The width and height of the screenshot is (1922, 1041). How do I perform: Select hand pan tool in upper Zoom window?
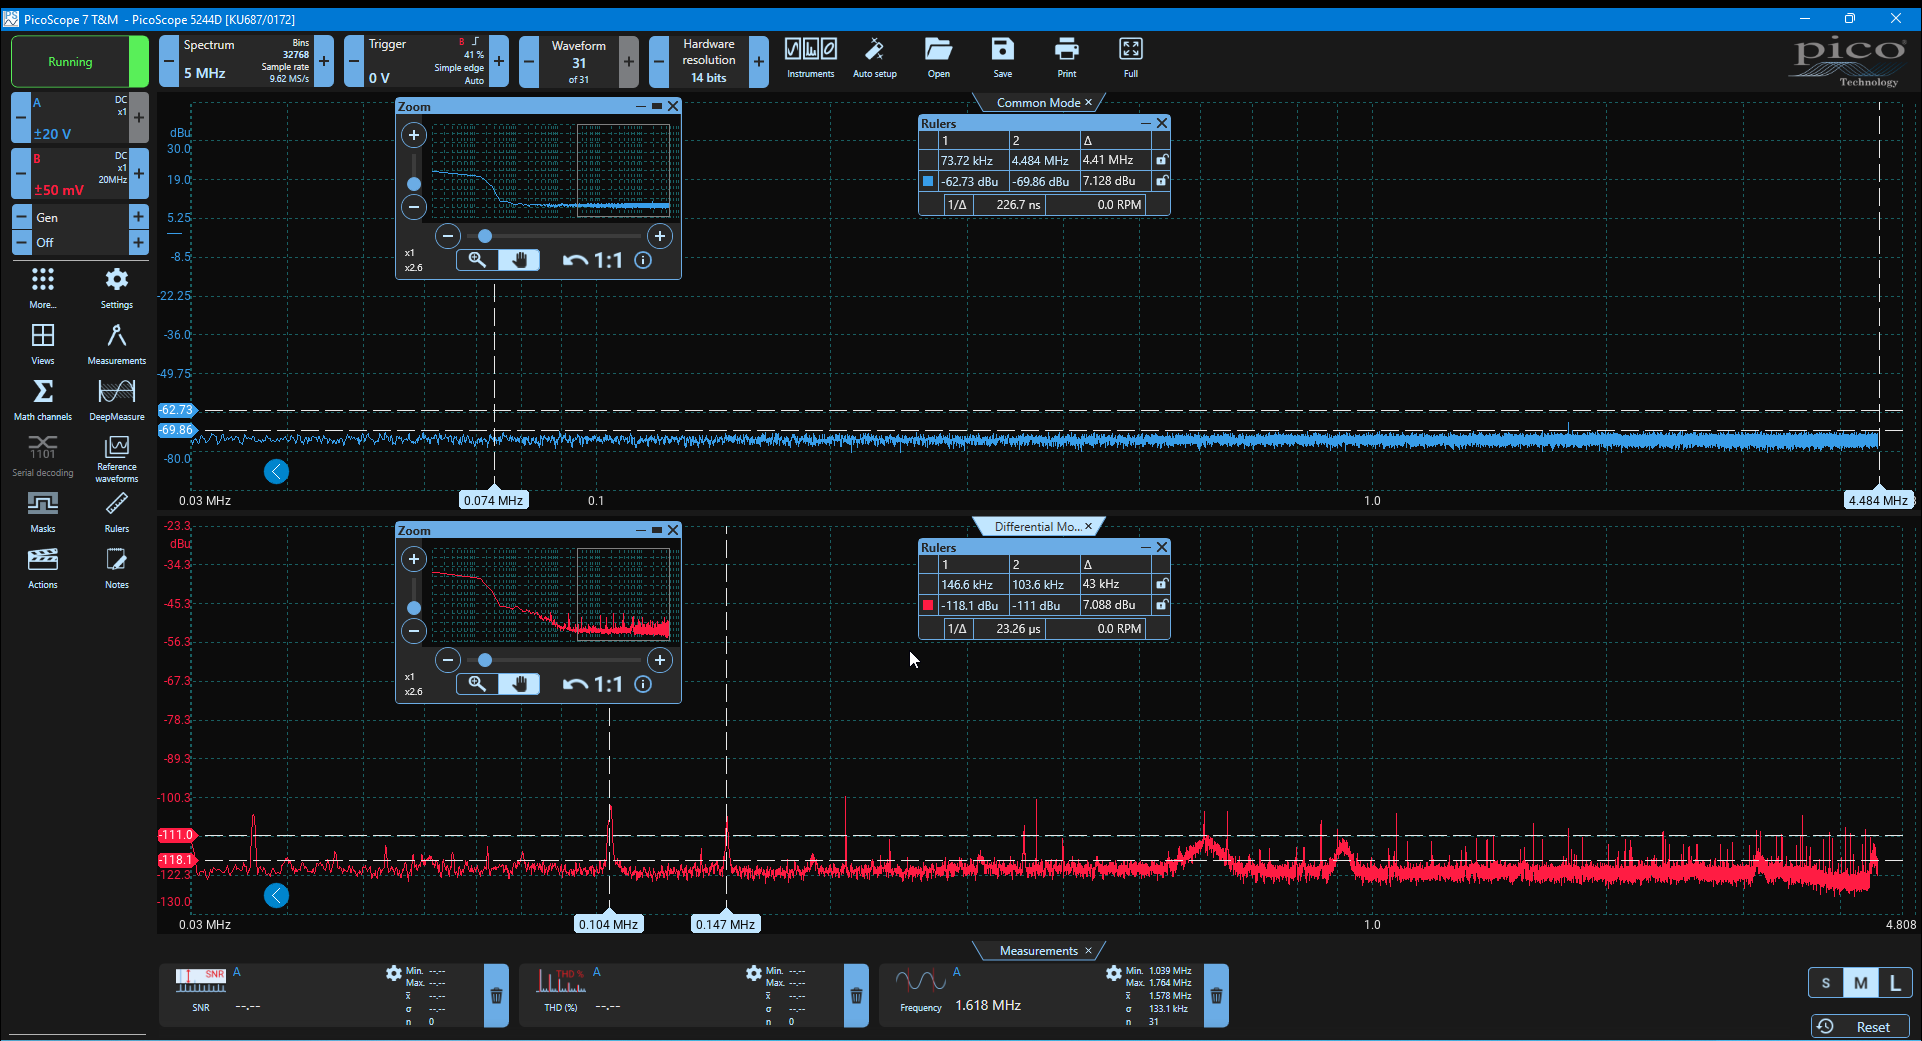point(519,260)
